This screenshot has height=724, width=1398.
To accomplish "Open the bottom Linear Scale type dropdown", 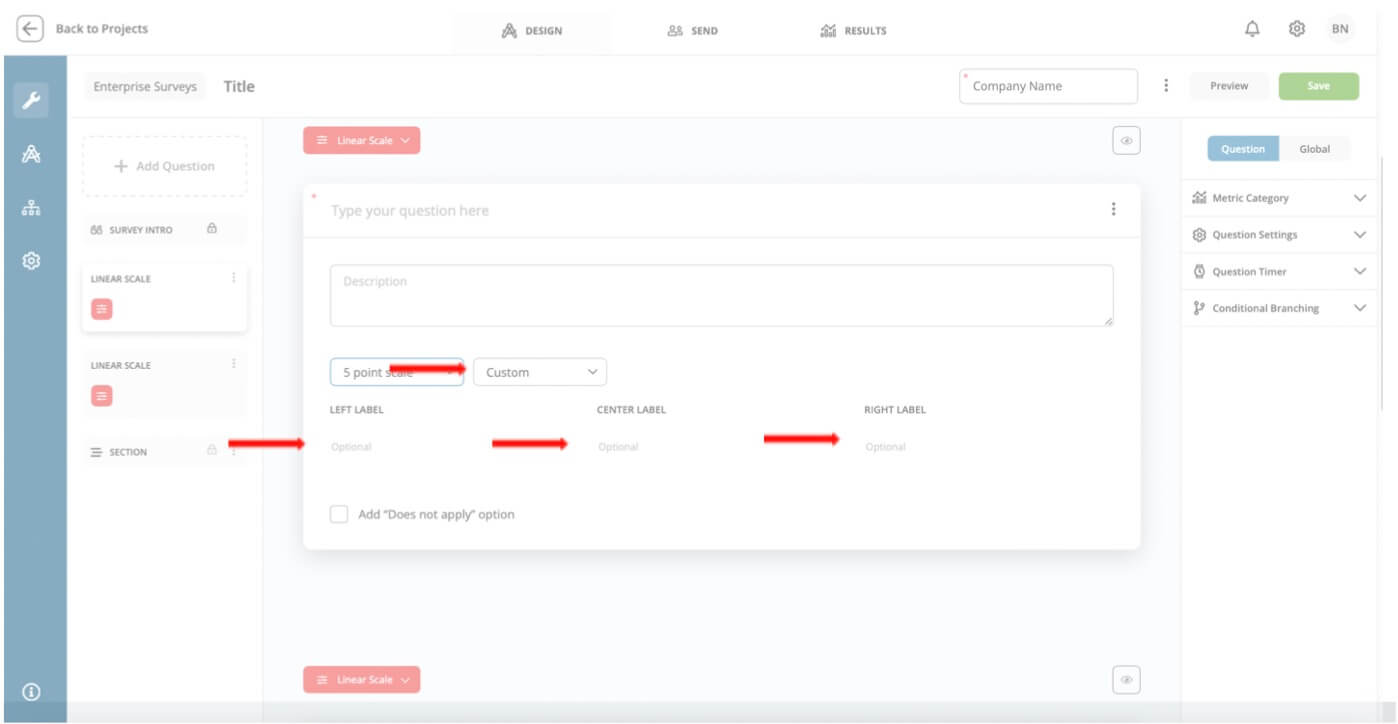I will click(362, 680).
